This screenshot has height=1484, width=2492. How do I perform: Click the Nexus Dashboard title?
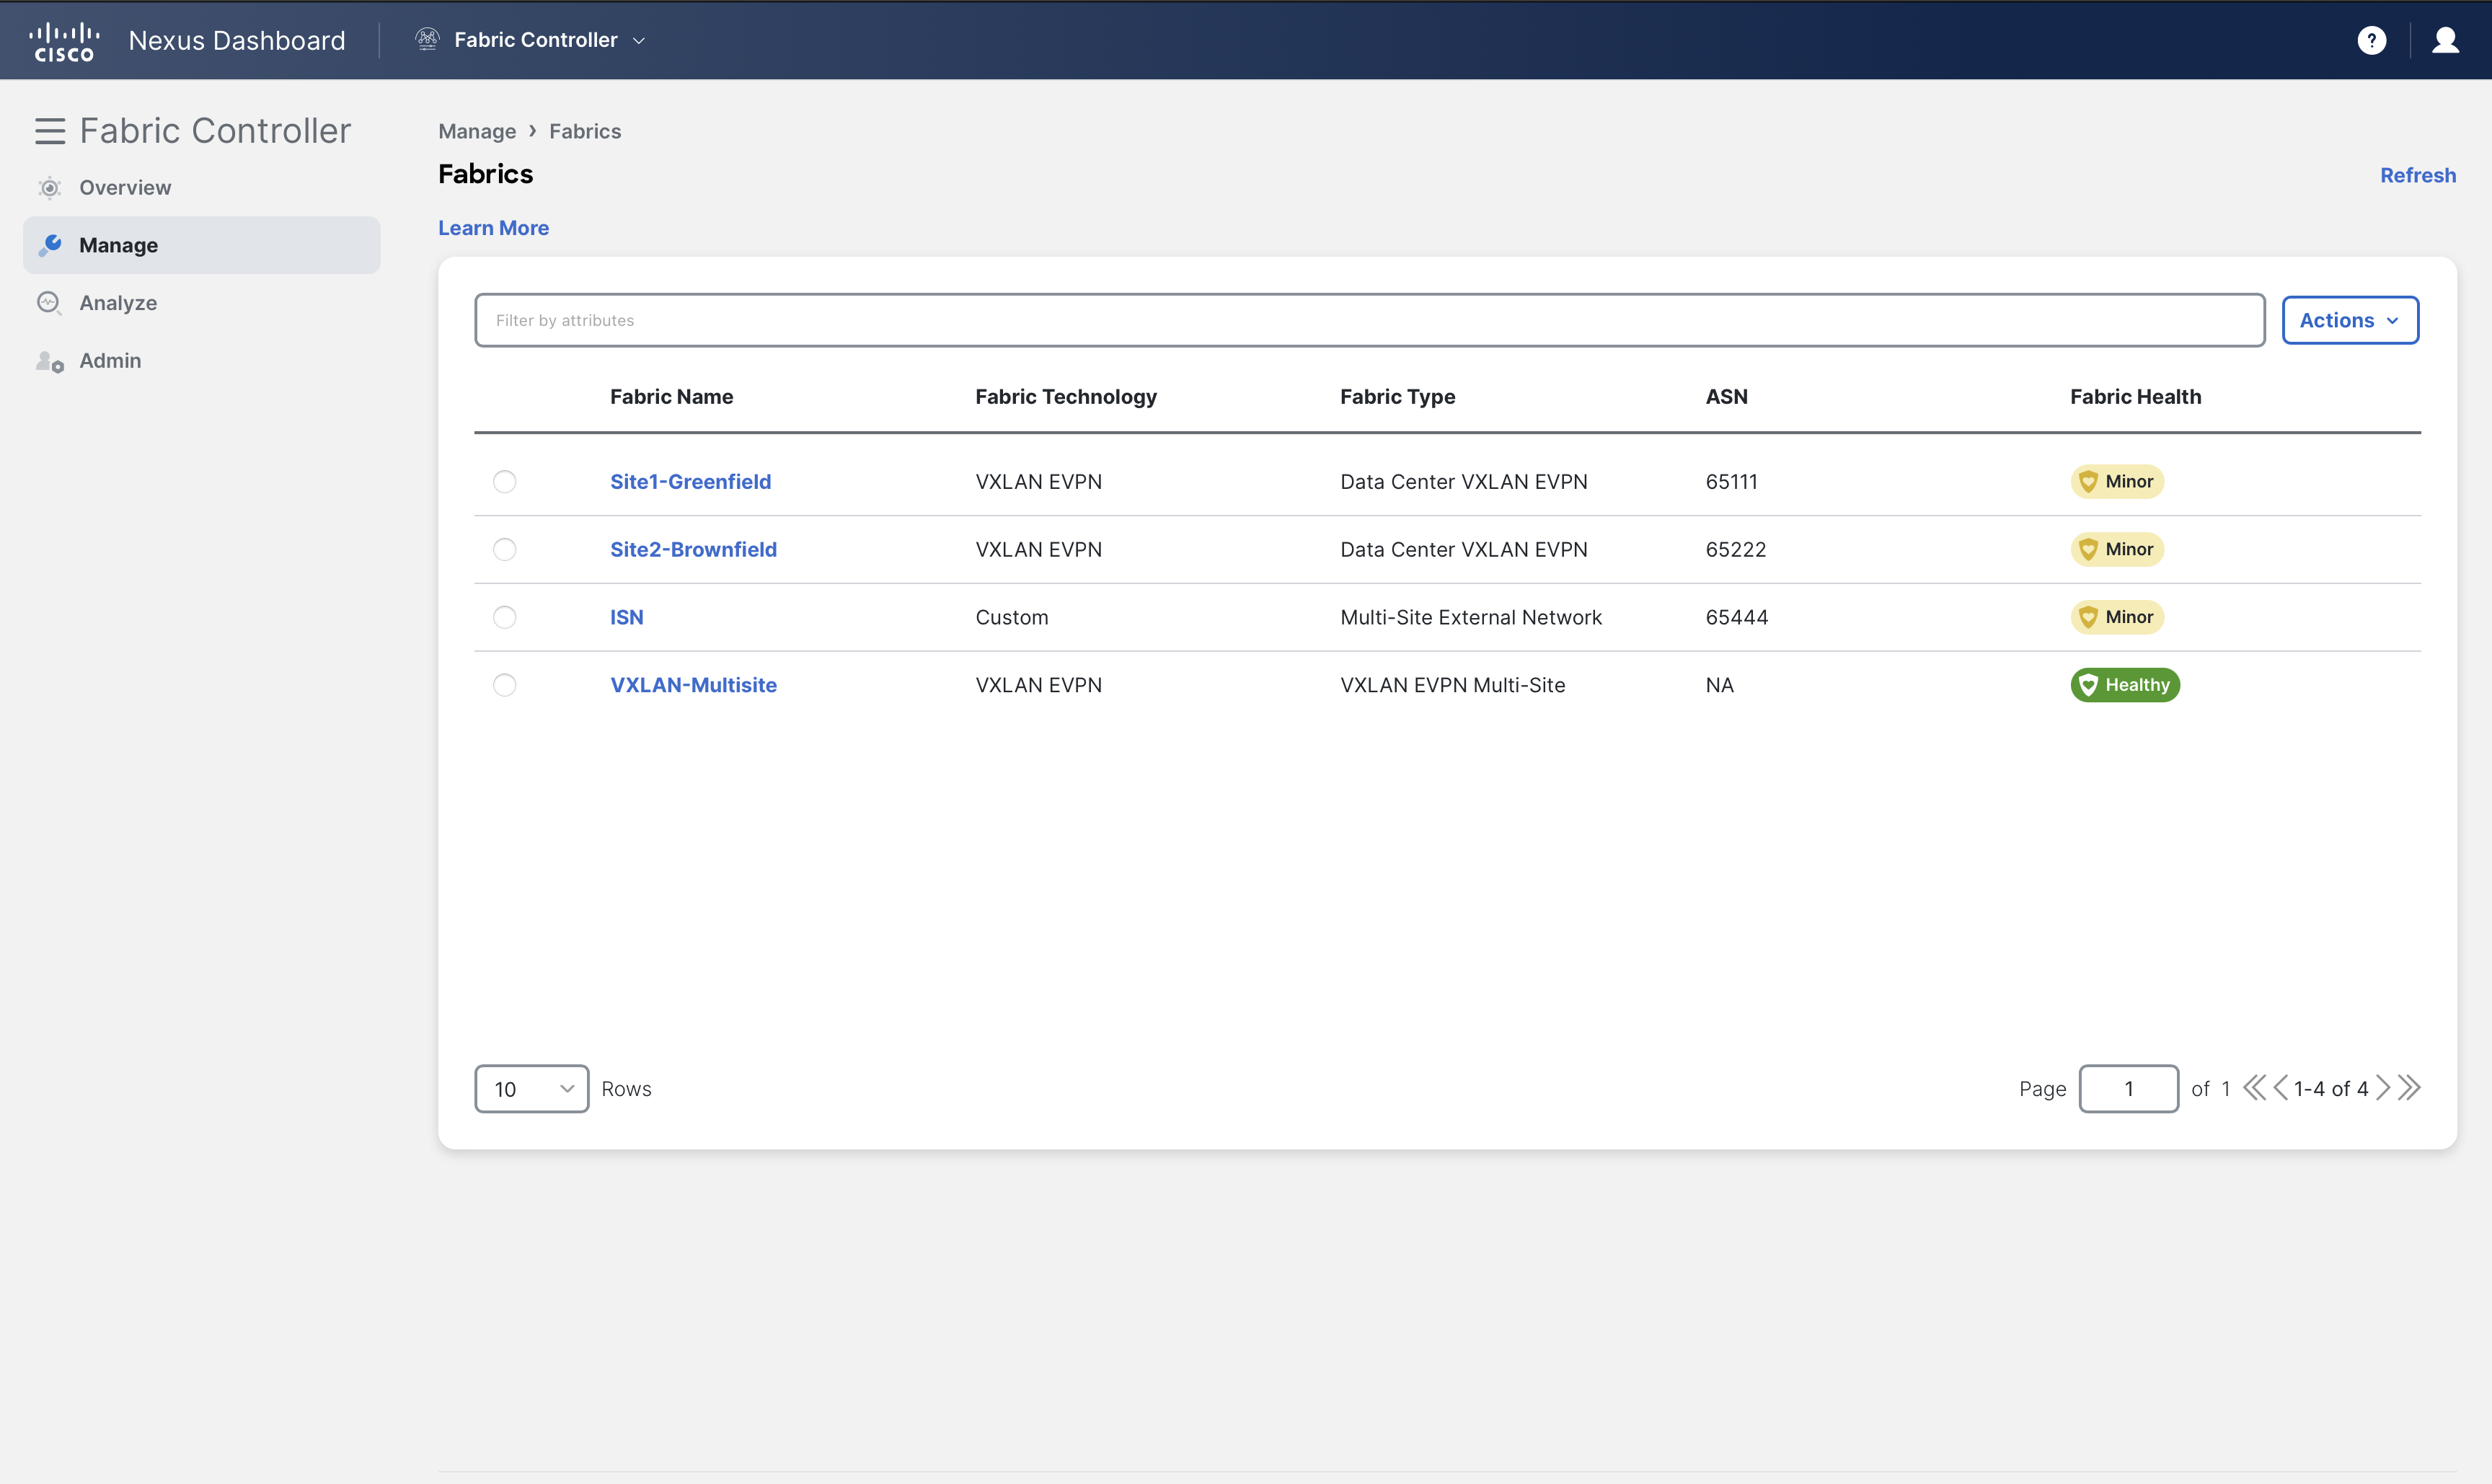(237, 40)
